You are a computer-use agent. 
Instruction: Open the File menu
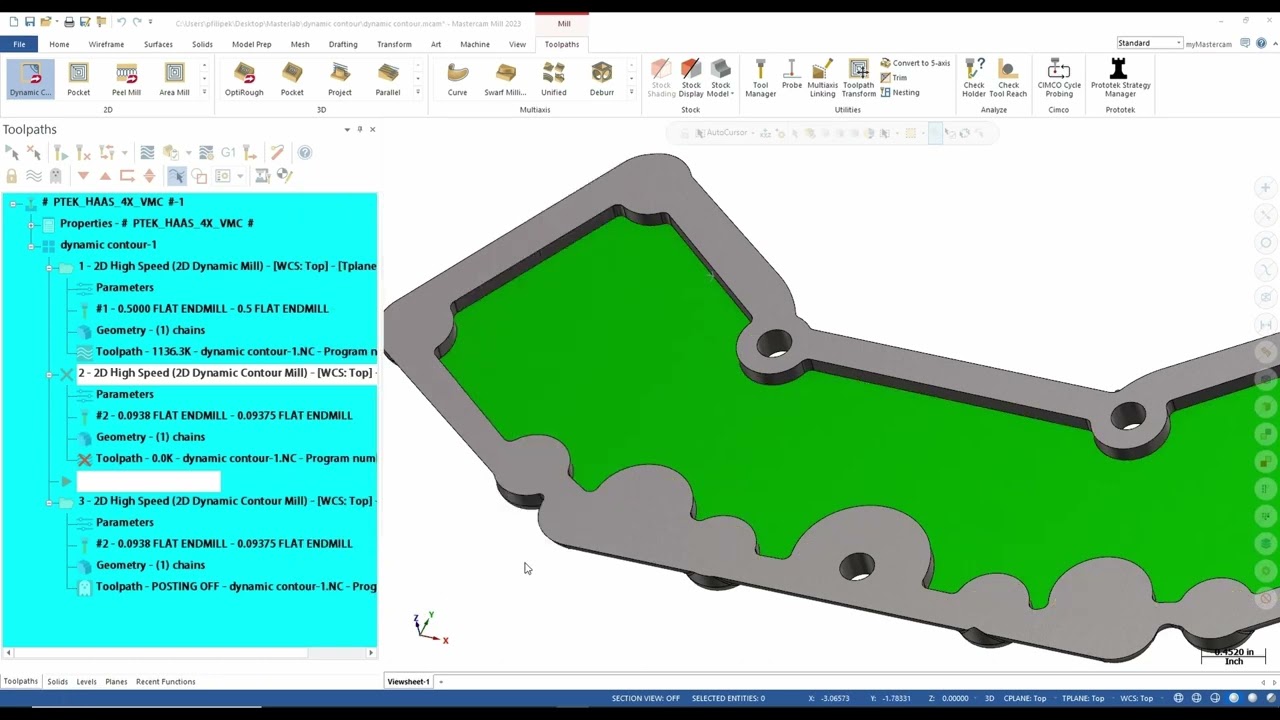pos(19,44)
